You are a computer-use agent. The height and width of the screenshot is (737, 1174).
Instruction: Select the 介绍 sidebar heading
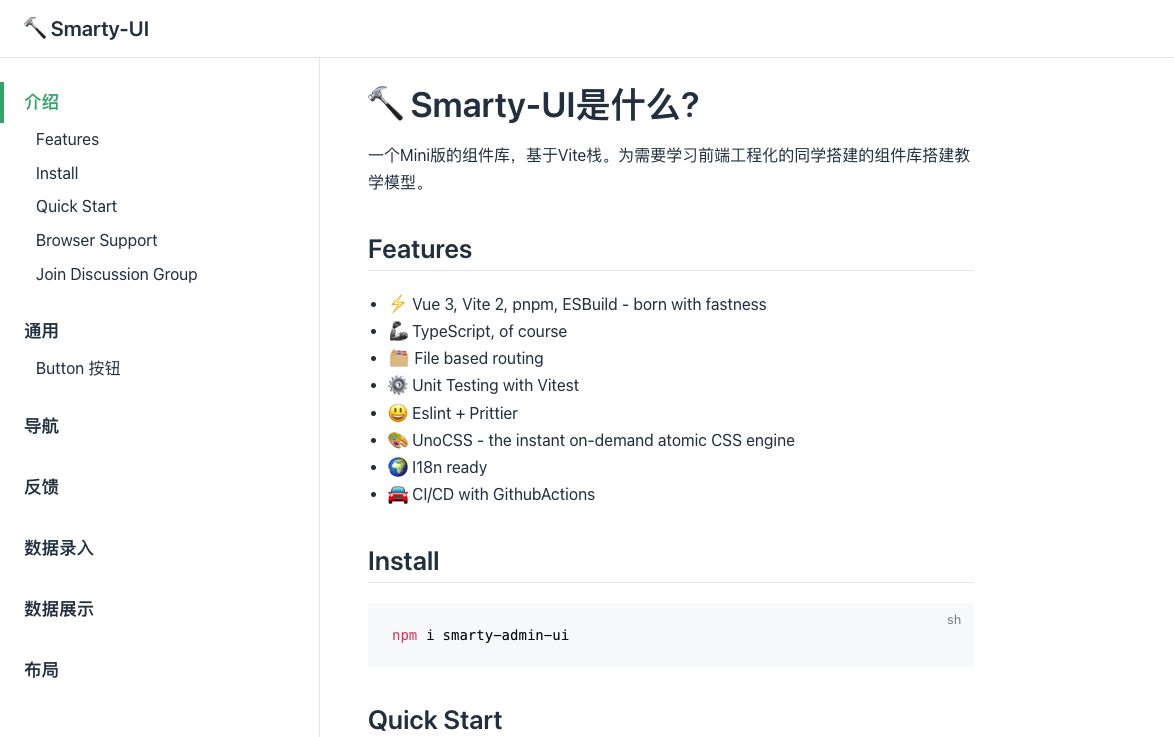click(x=42, y=102)
